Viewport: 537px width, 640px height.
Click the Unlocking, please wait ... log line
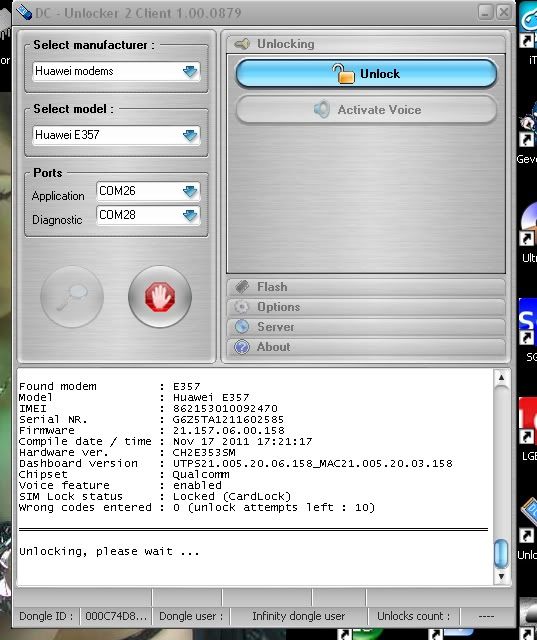pos(109,551)
